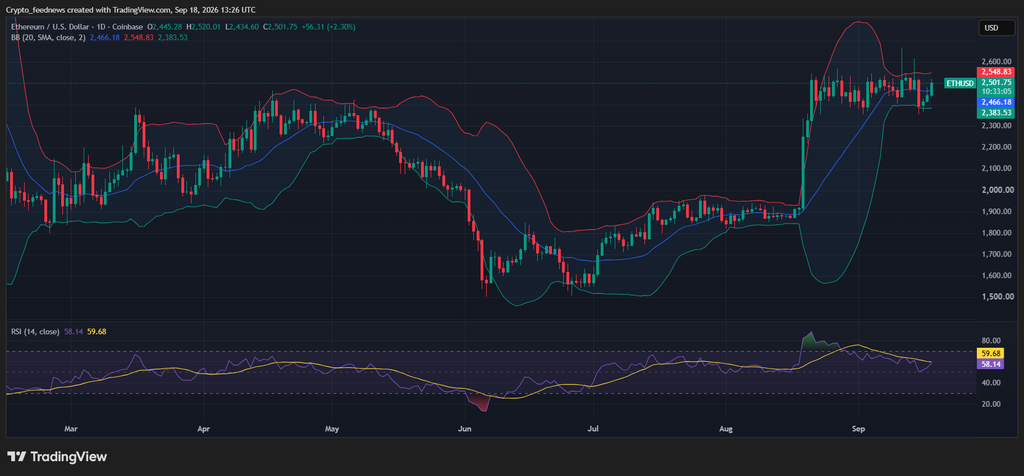Click the purple 58.14 value in RSI legend

[x=72, y=332]
